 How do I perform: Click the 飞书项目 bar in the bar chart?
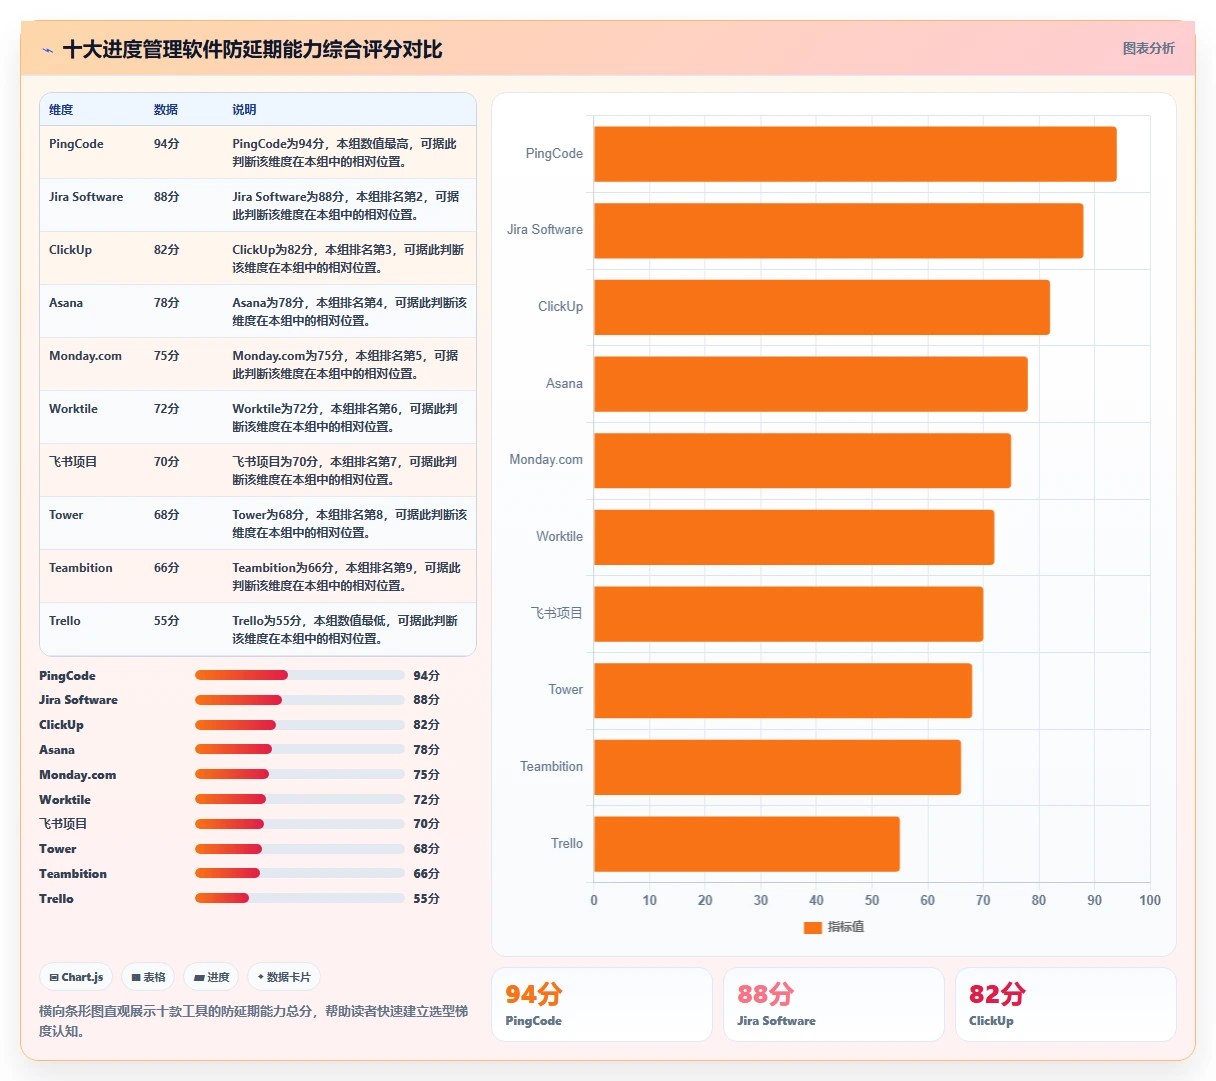[x=788, y=614]
